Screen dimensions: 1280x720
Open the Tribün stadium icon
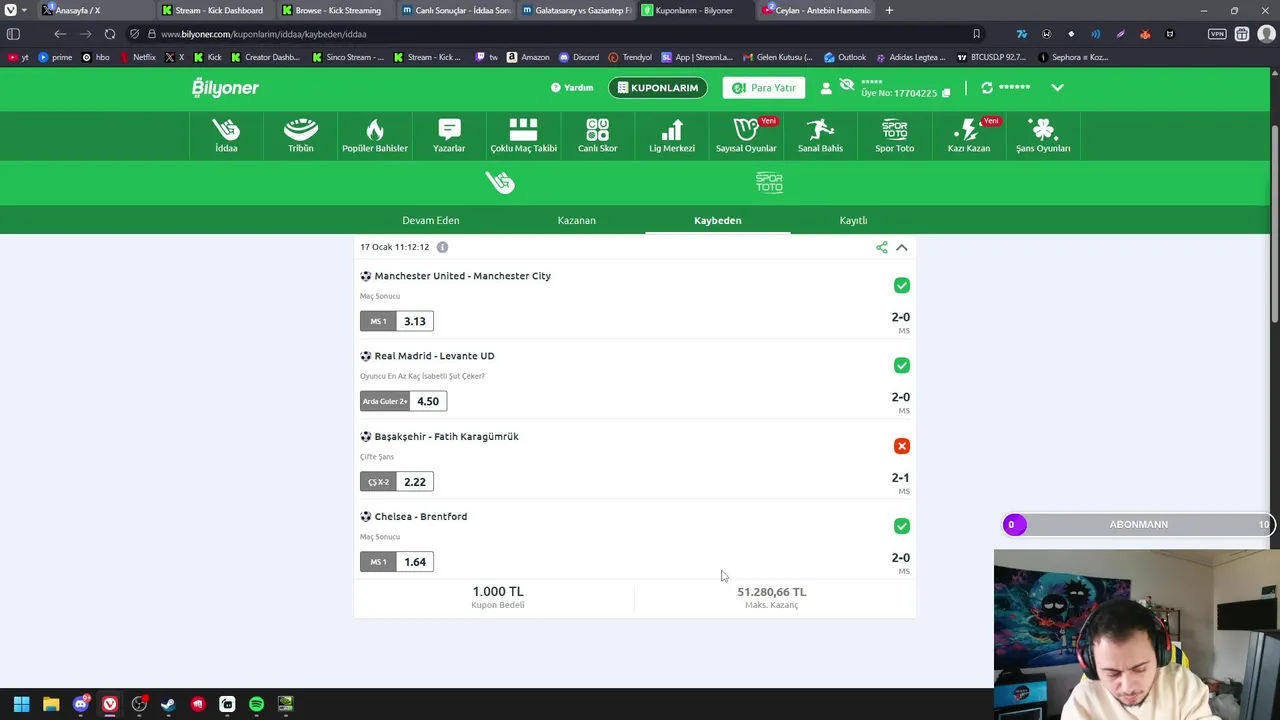300,136
